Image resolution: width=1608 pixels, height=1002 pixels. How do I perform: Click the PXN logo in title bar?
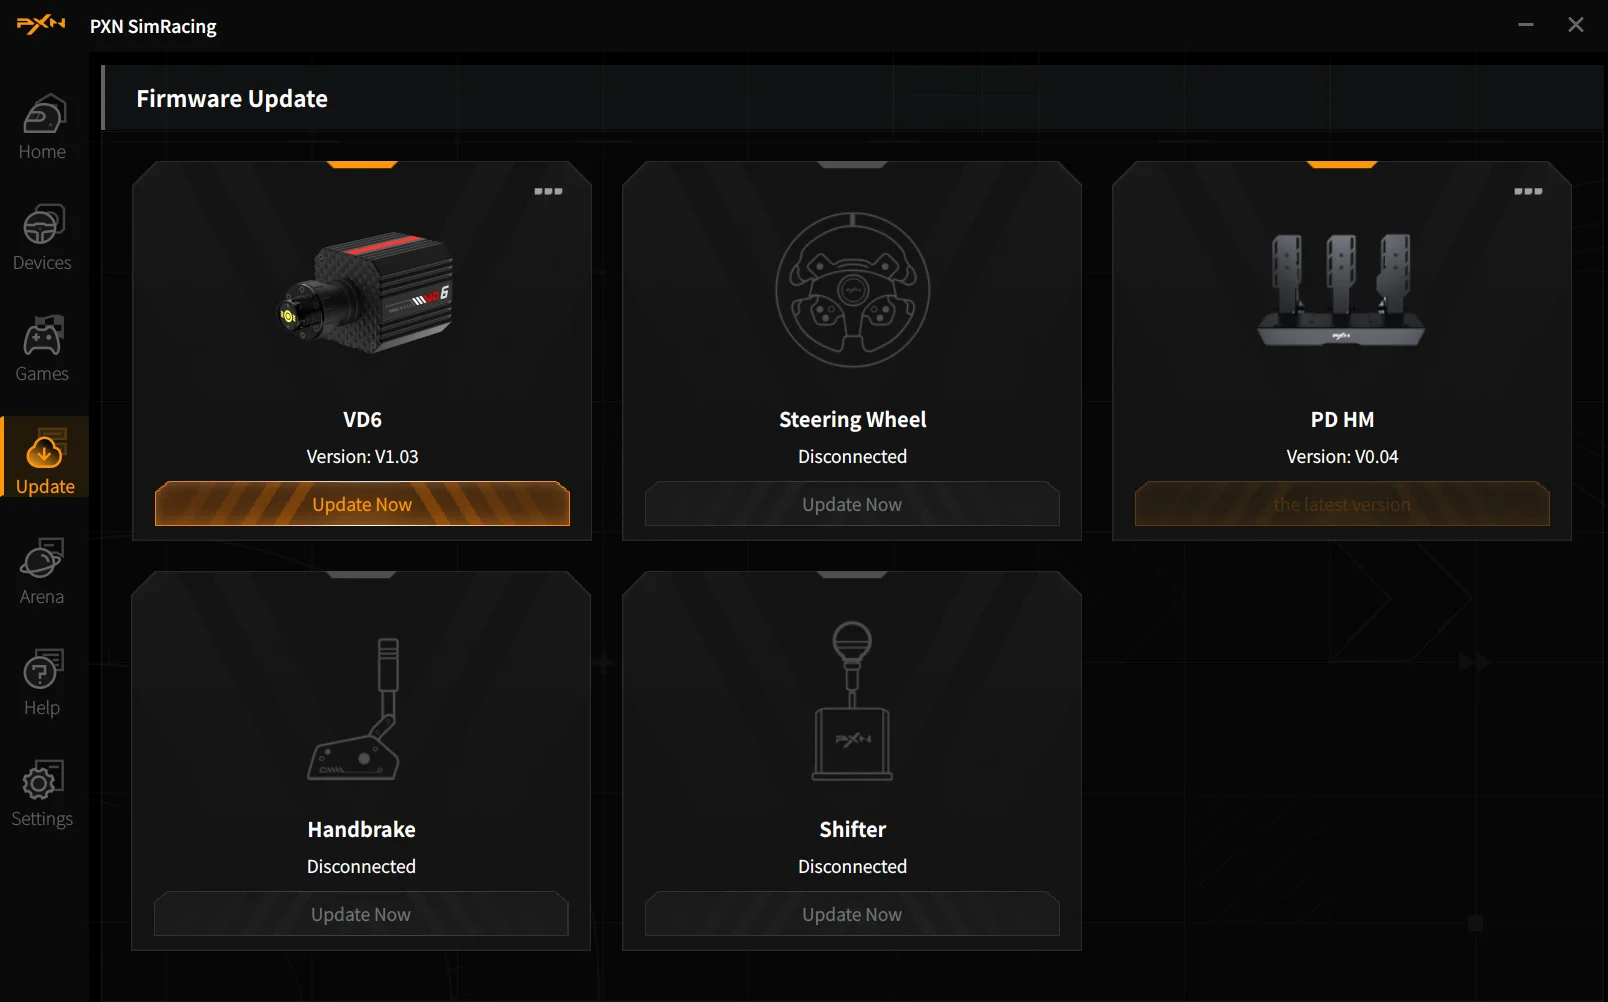[41, 24]
